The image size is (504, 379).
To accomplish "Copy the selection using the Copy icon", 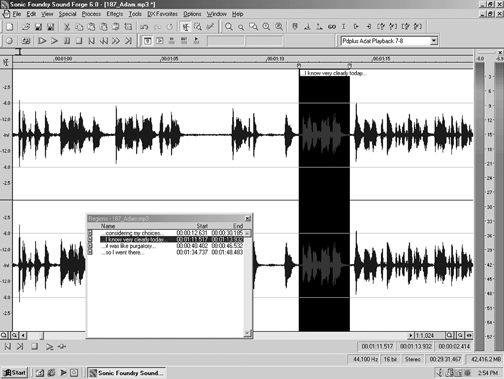I will pyautogui.click(x=79, y=27).
